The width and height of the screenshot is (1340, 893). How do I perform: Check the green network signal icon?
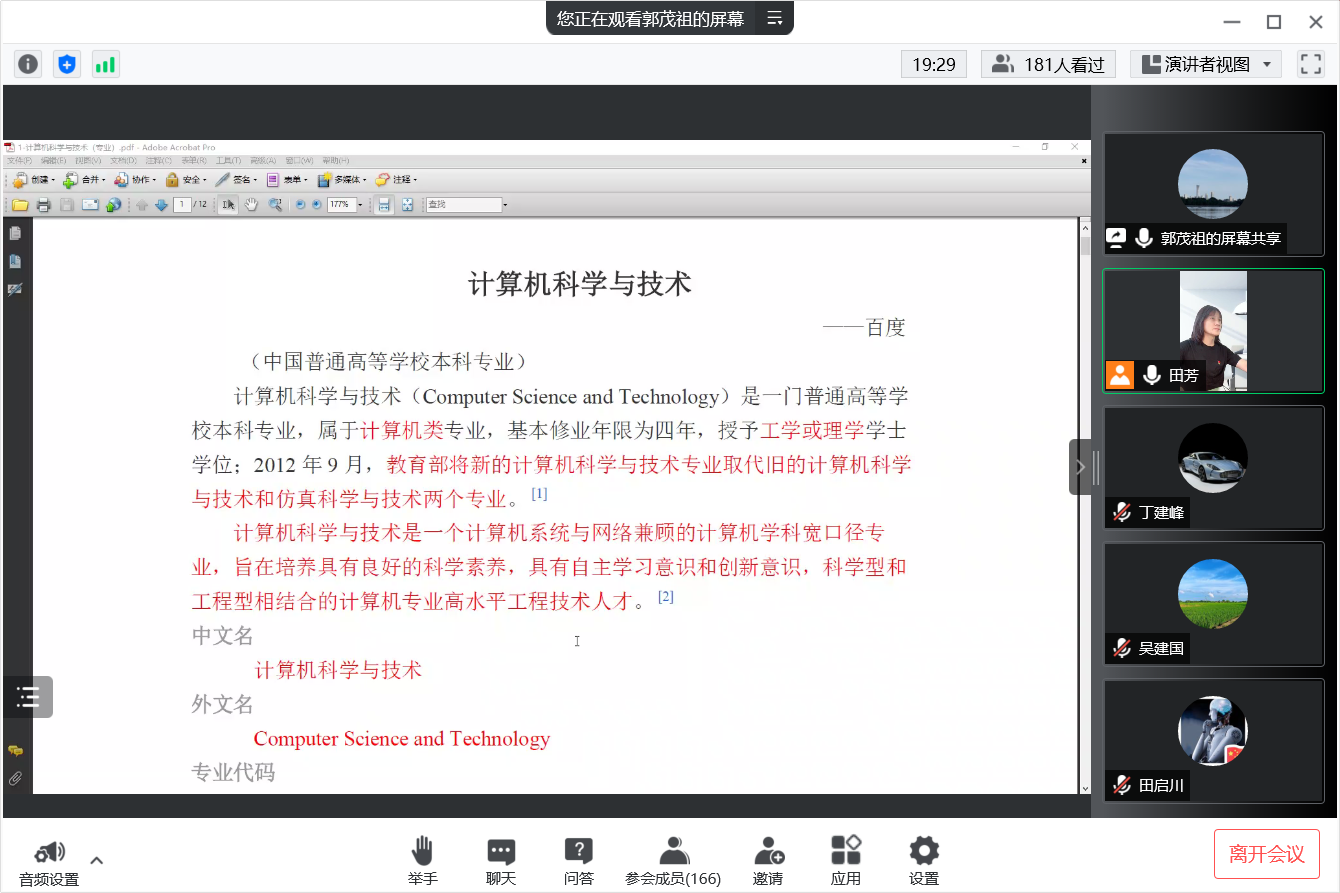click(105, 65)
